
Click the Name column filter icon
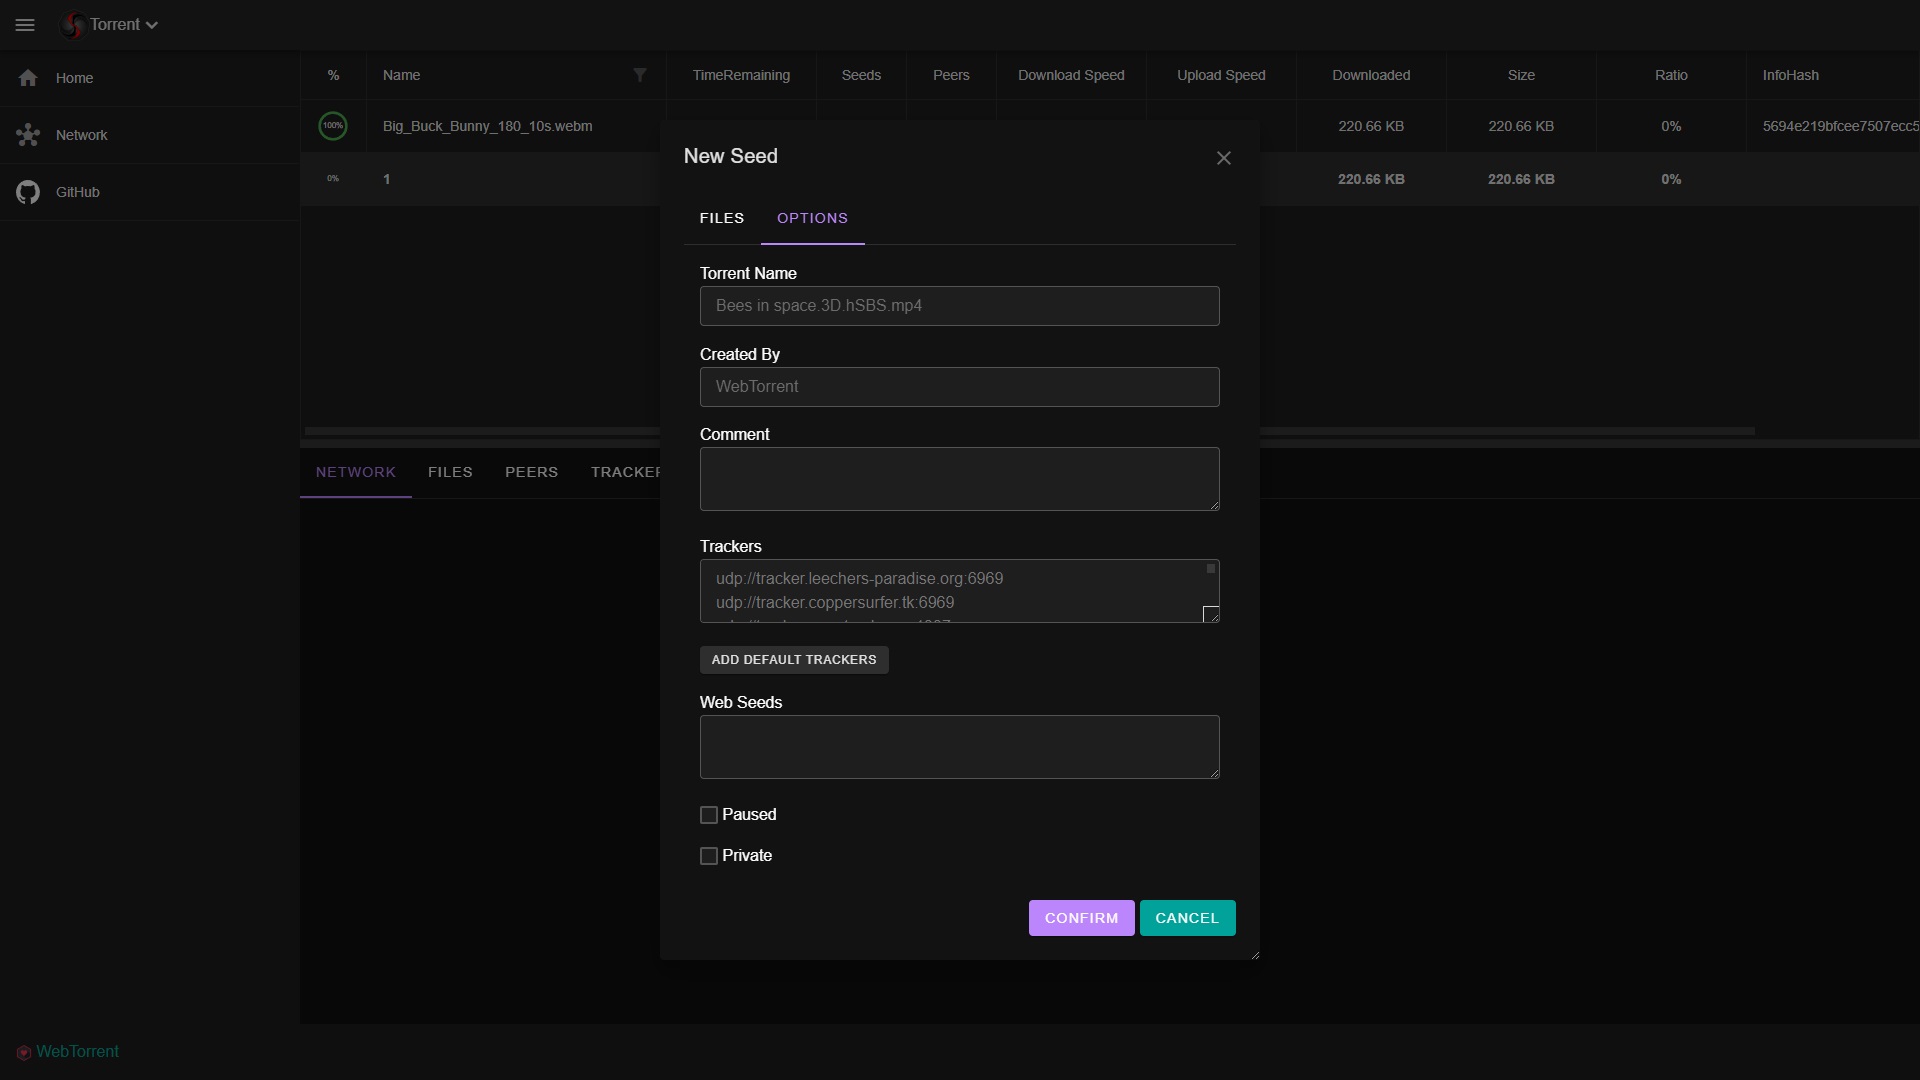[640, 75]
